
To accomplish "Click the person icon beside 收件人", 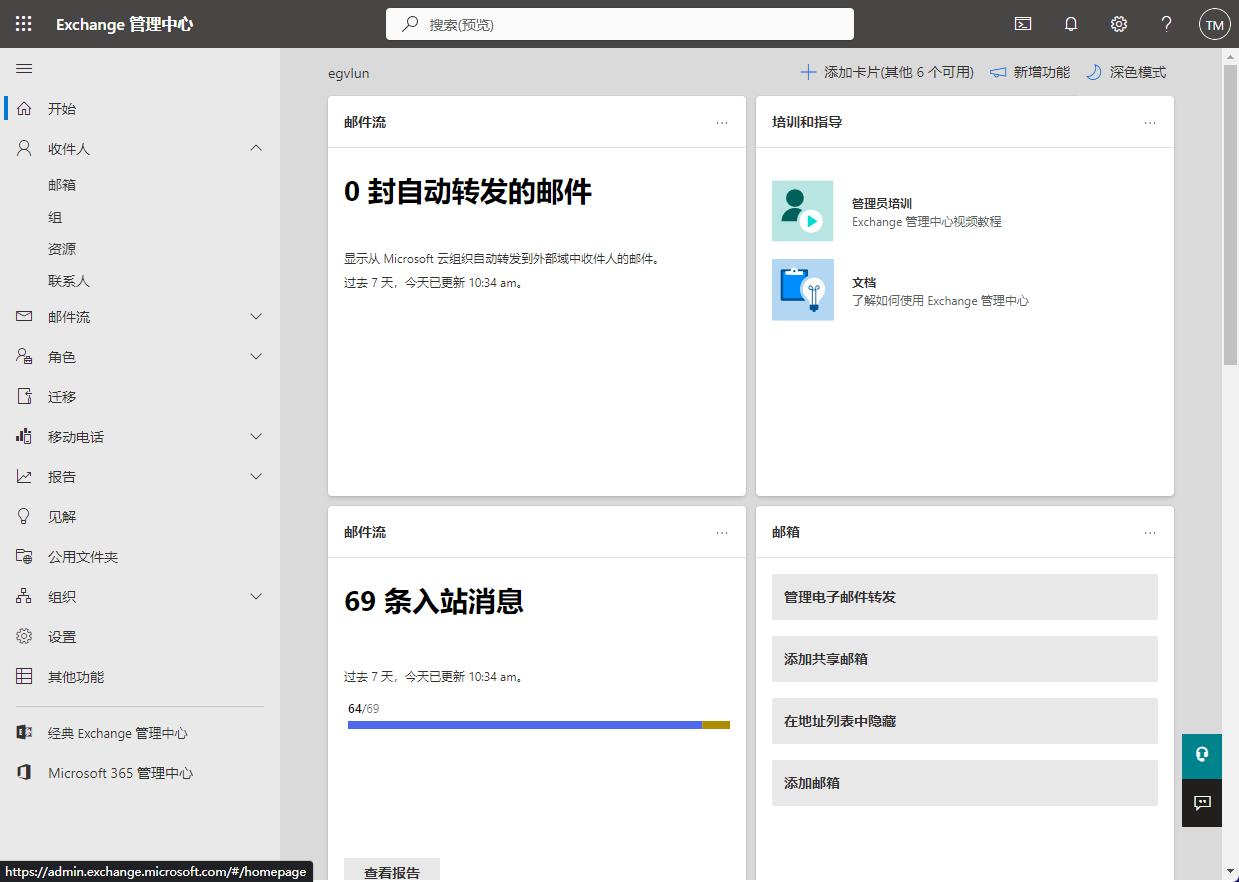I will tap(24, 148).
